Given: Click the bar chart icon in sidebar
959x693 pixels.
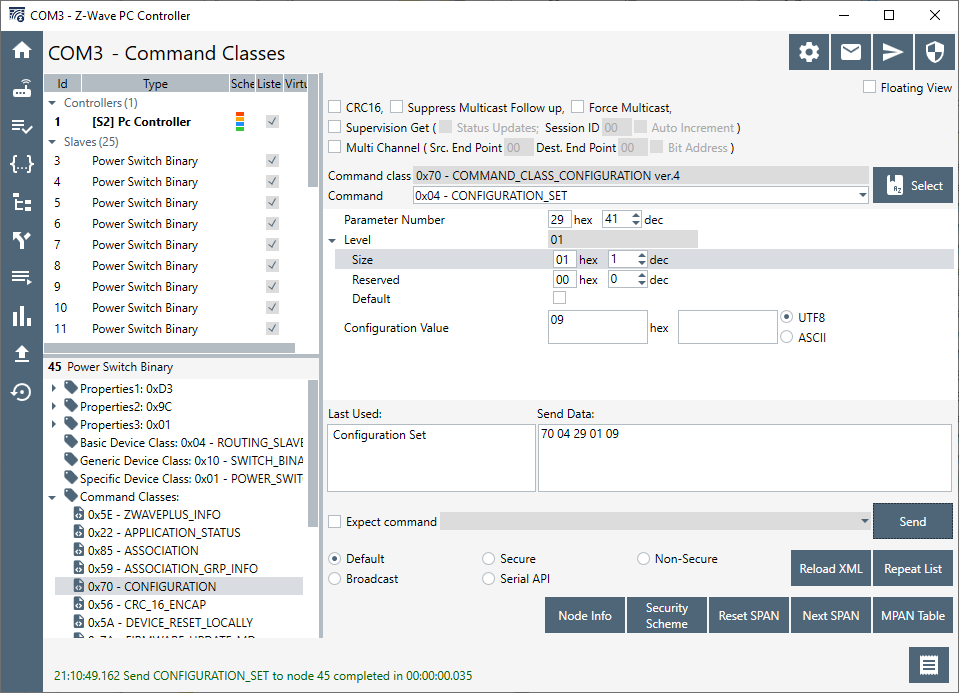Looking at the screenshot, I should pyautogui.click(x=21, y=317).
